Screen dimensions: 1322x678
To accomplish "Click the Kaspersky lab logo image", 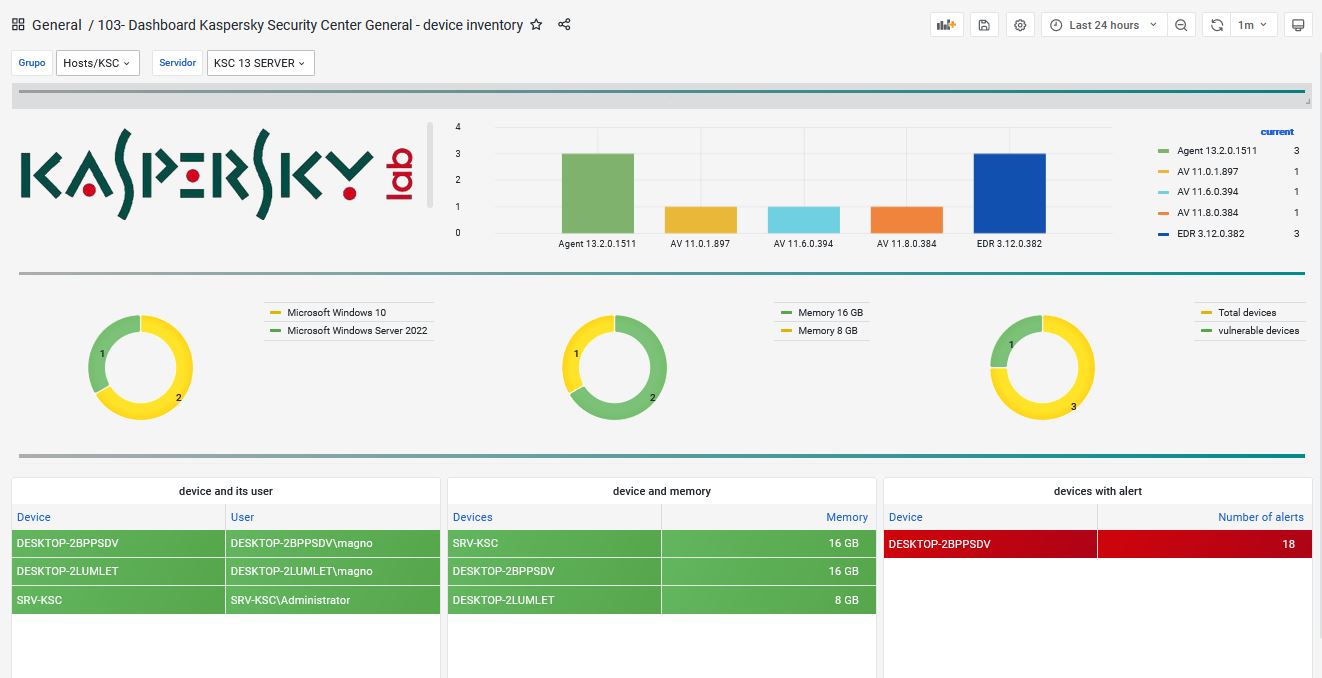I will (x=217, y=175).
